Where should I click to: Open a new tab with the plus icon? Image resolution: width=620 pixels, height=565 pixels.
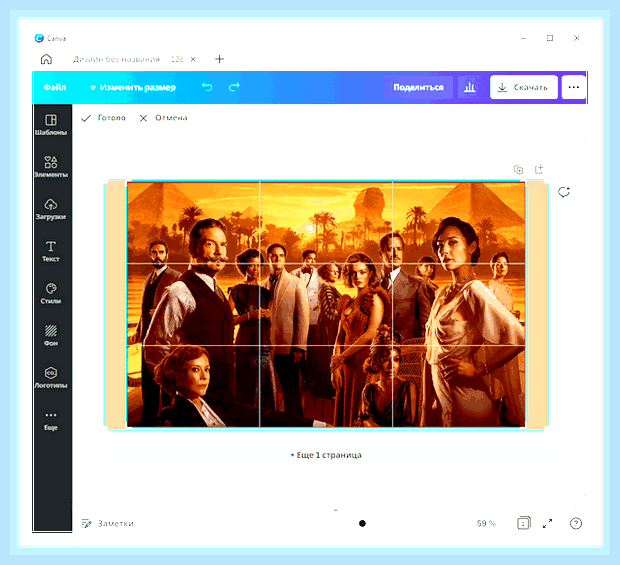coord(219,59)
